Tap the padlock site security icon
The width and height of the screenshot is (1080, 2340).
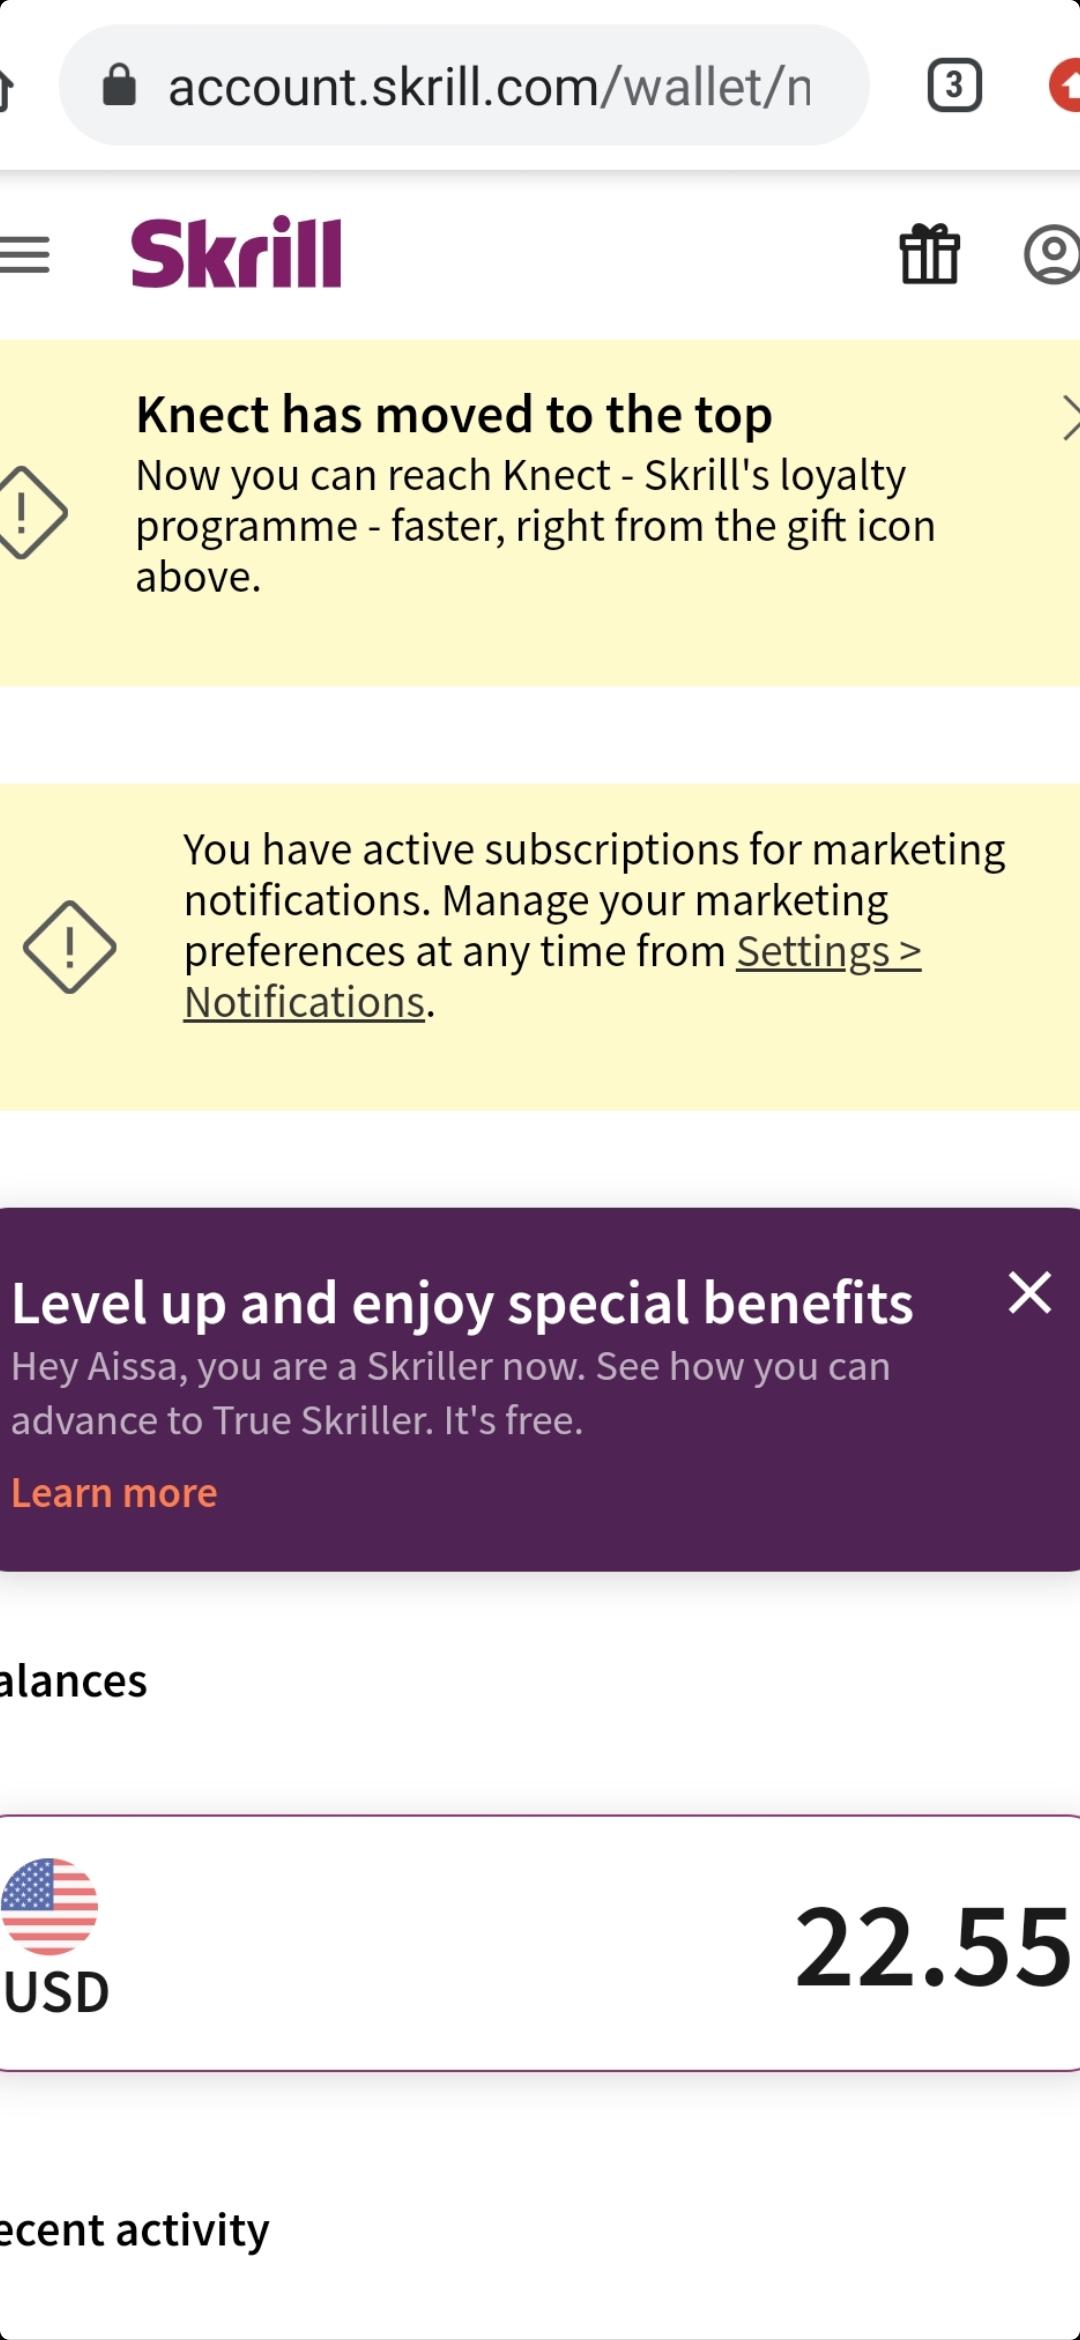tap(119, 85)
